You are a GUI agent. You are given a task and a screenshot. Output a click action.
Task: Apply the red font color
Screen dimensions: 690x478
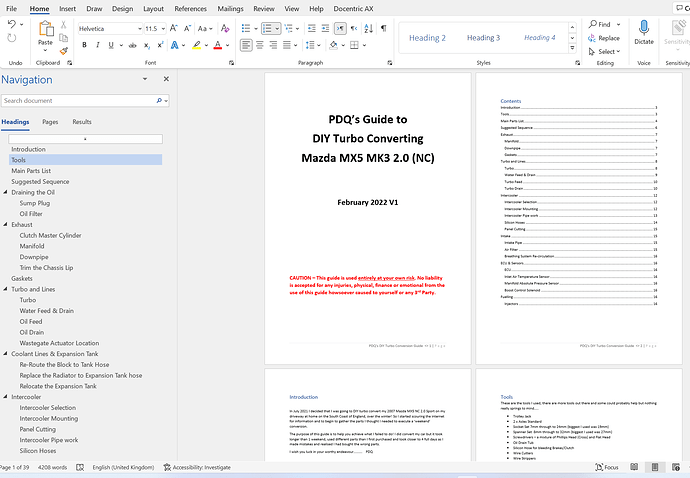click(x=218, y=45)
